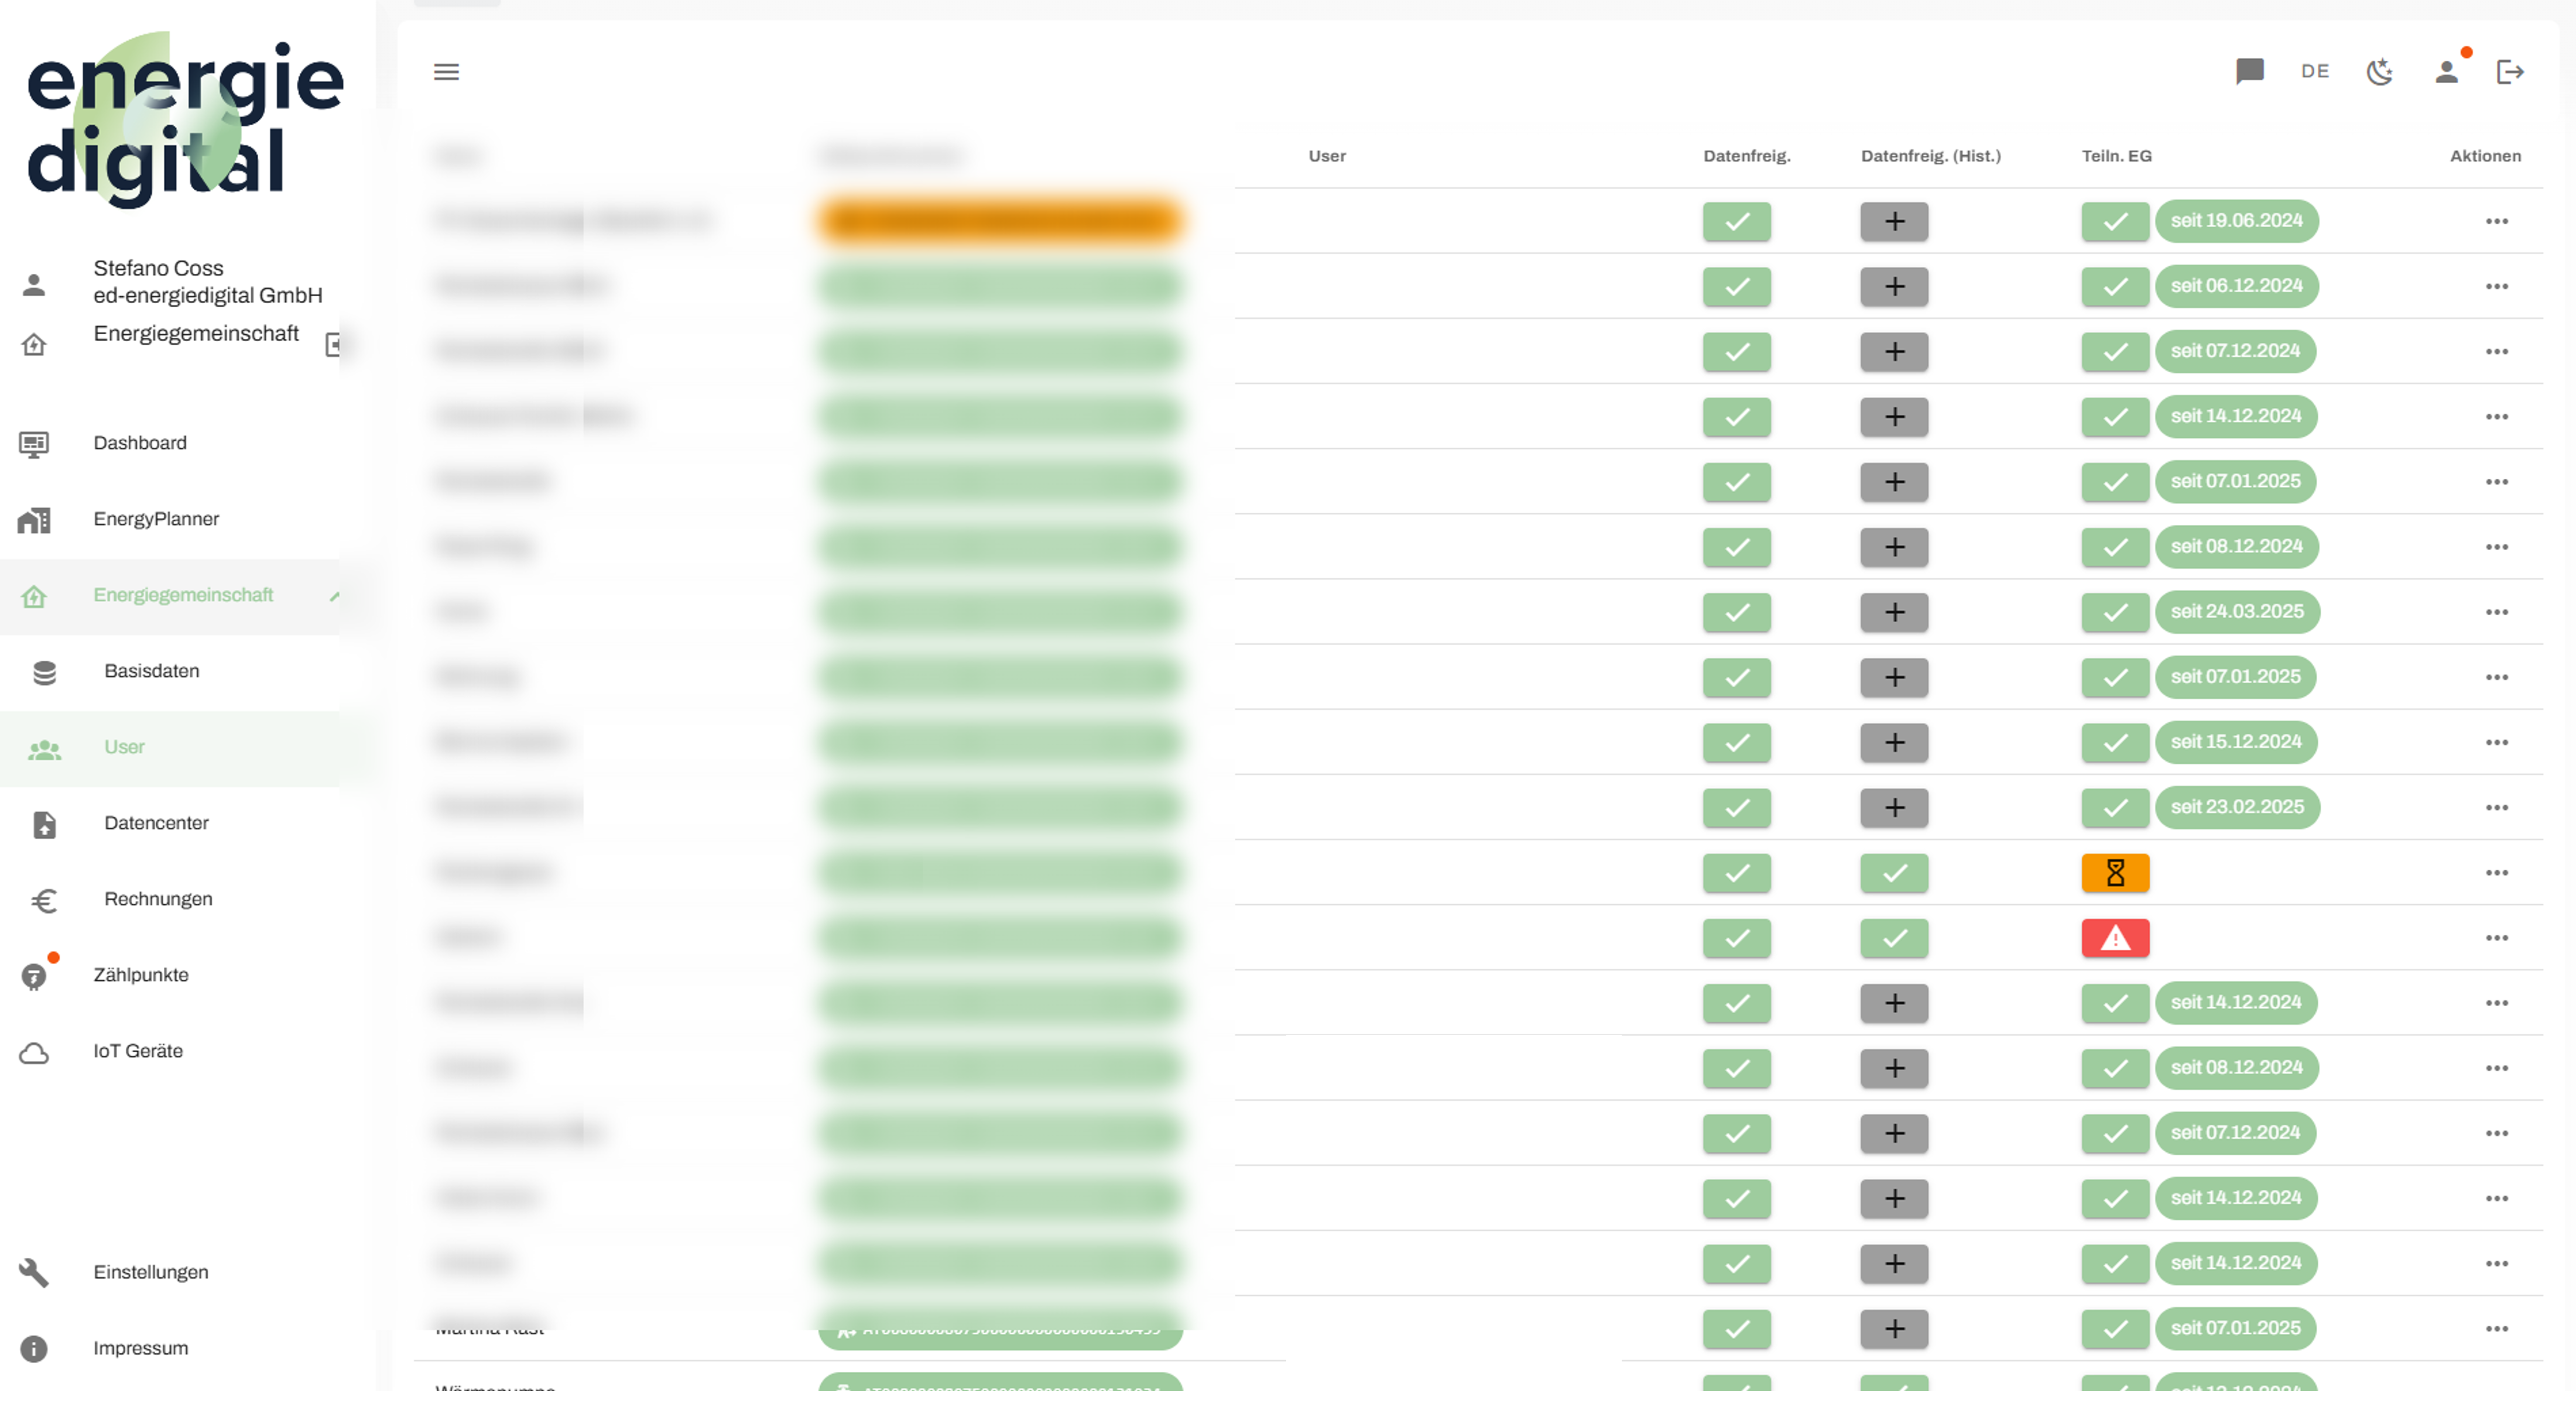Toggle Teiln. EG check for seit 24.03.2025

(x=2115, y=612)
